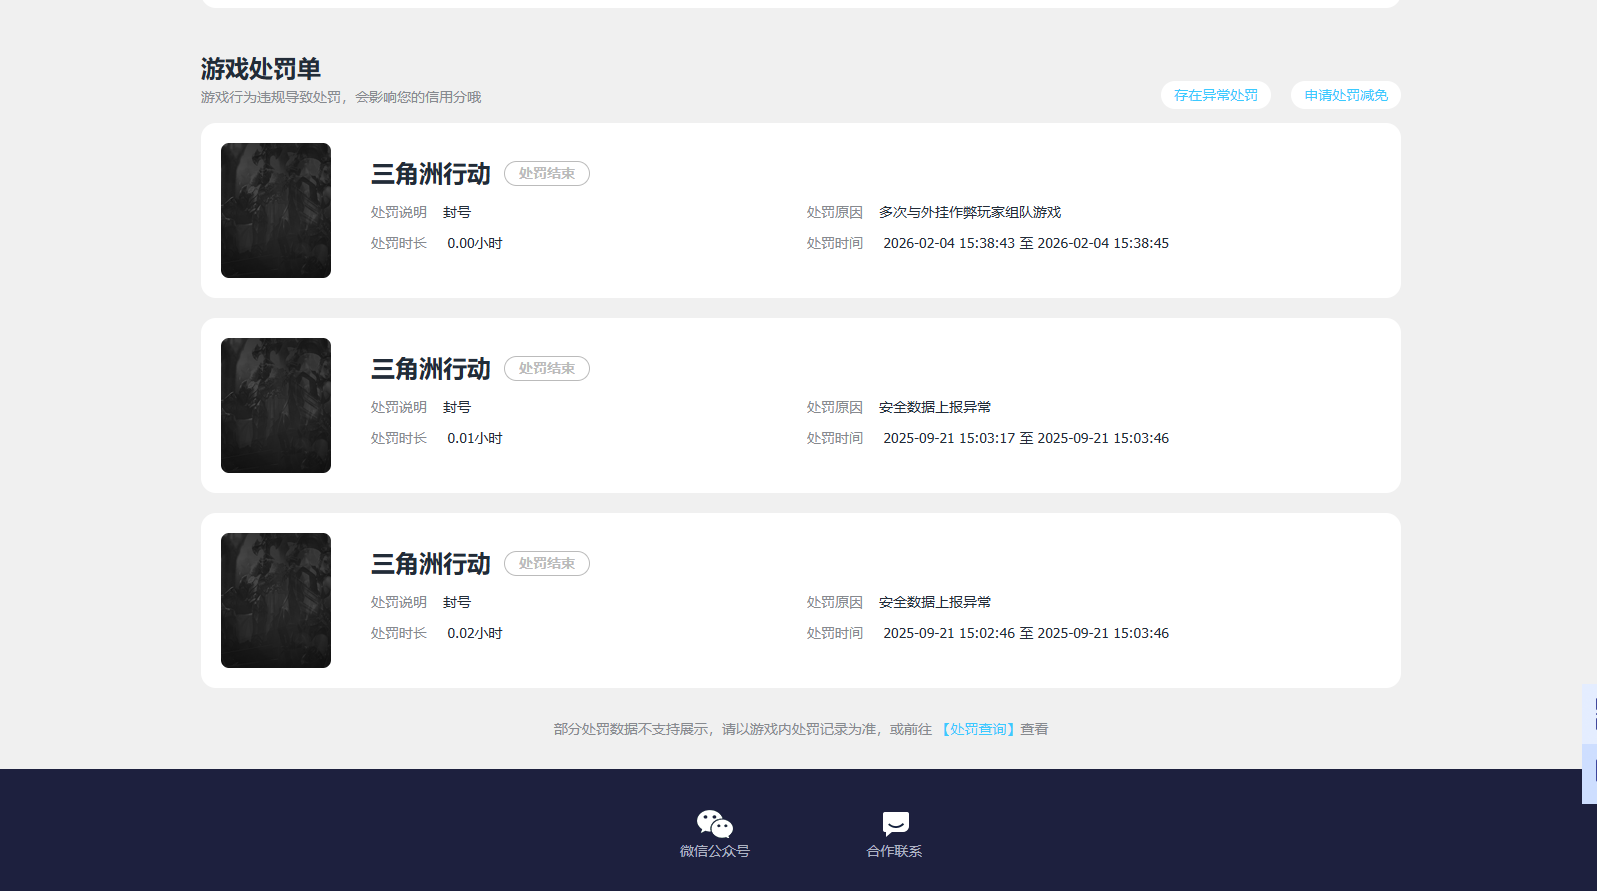The width and height of the screenshot is (1597, 891).
Task: Select 封号 on the 2026-02-04 penalty card
Action: click(x=457, y=212)
